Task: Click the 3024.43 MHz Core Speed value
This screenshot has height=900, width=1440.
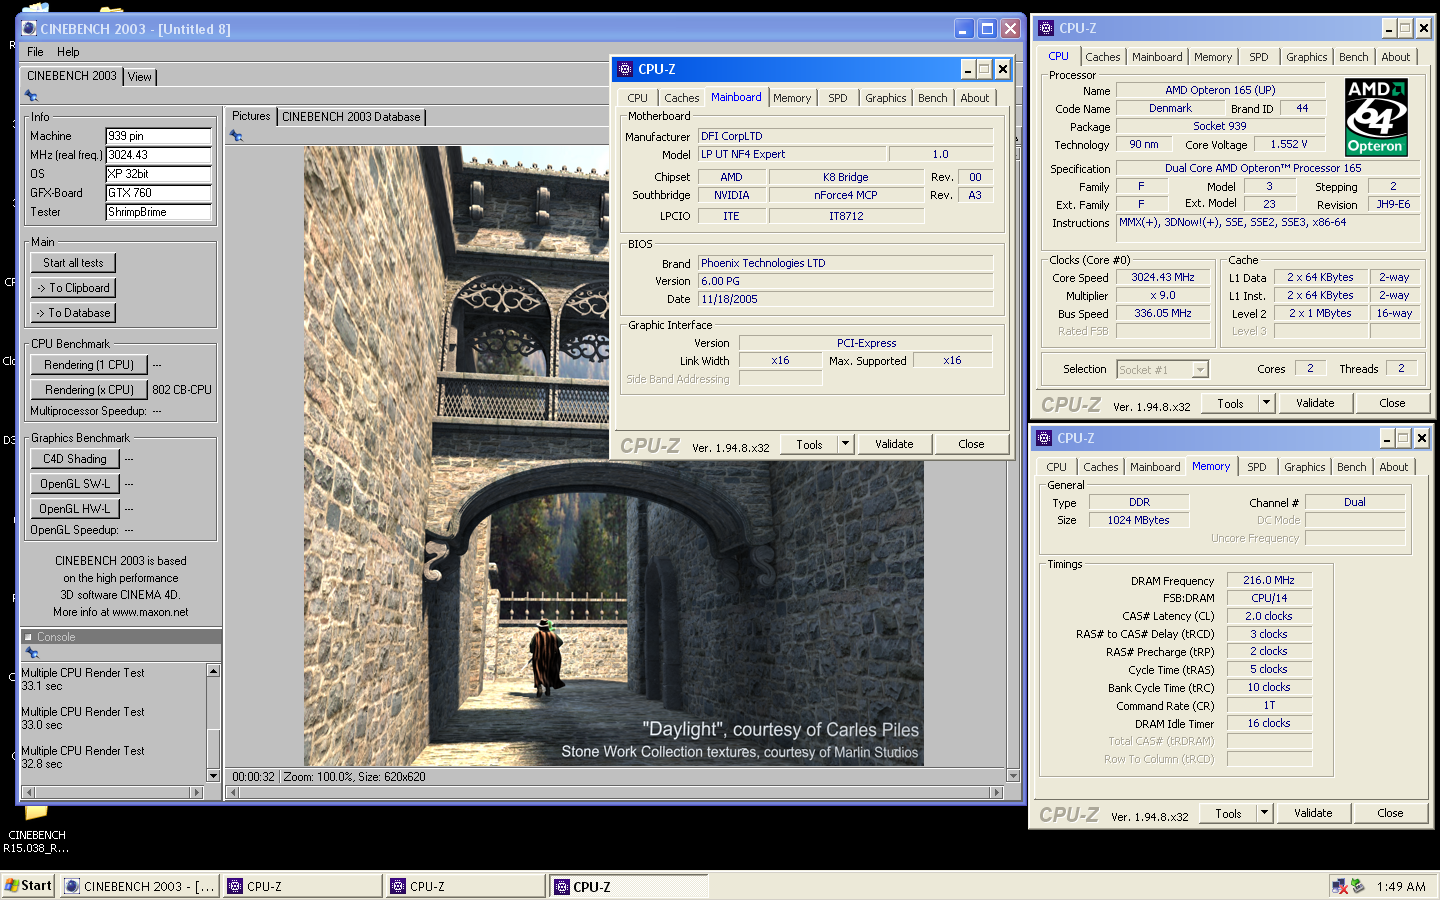Action: (1163, 277)
